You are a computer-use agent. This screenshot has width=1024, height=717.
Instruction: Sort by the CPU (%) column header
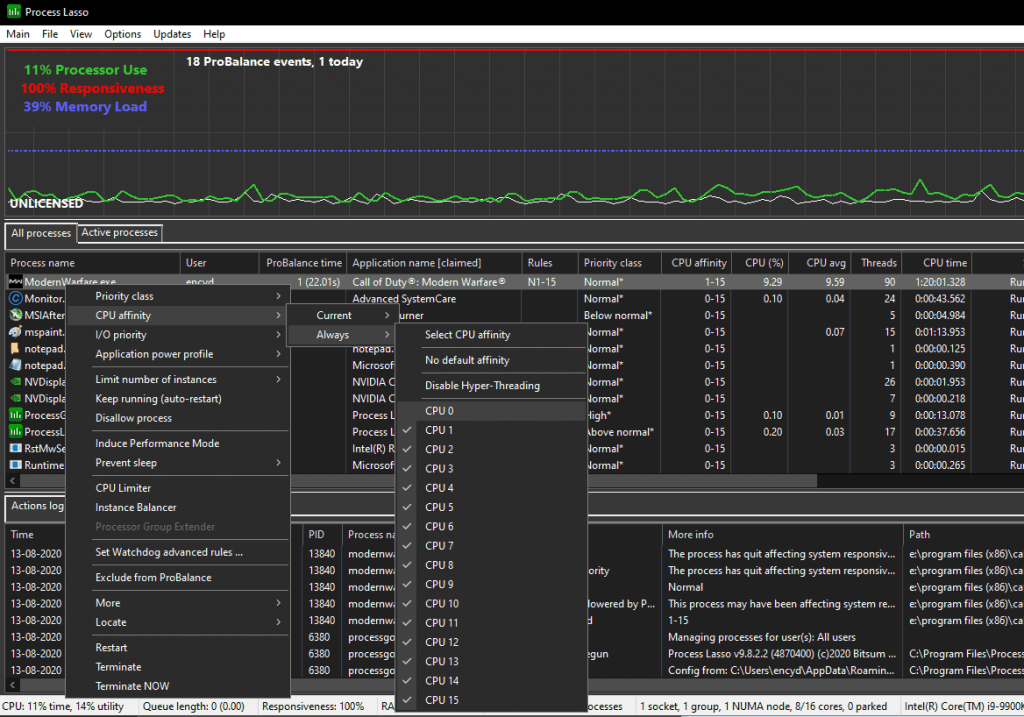[760, 263]
